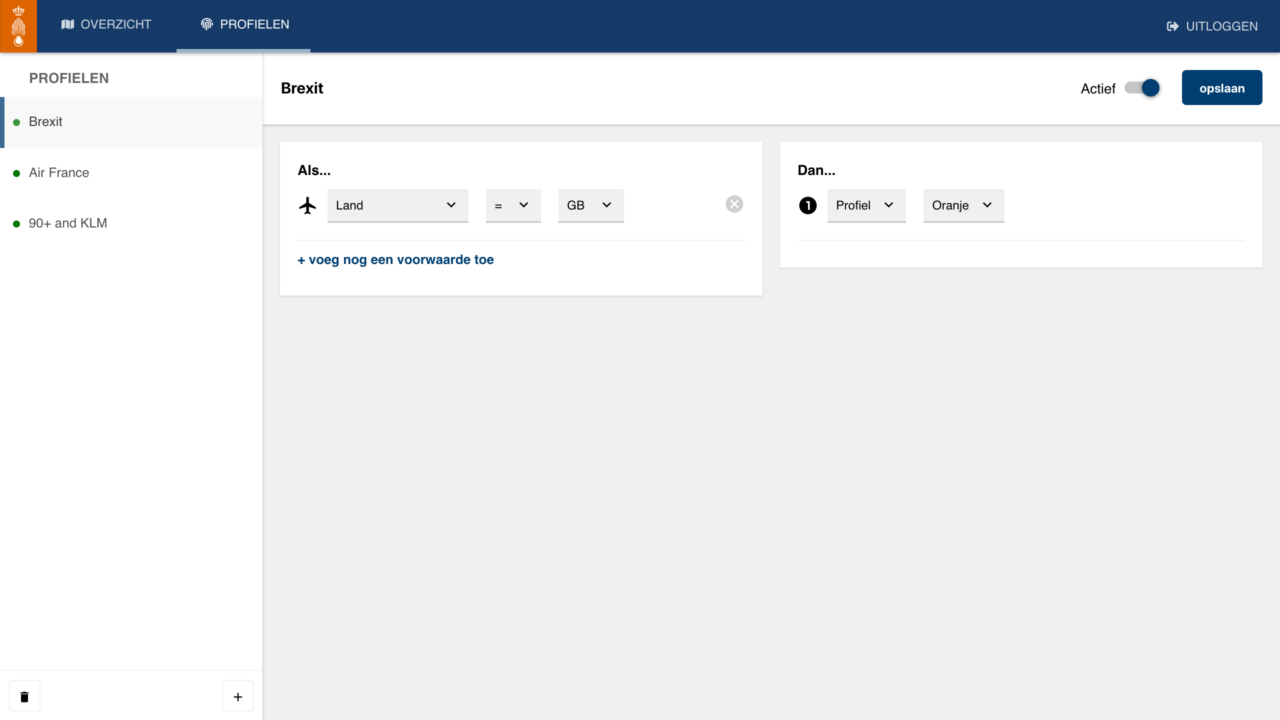Click the number 1 step badge
The image size is (1280, 720).
click(x=808, y=205)
